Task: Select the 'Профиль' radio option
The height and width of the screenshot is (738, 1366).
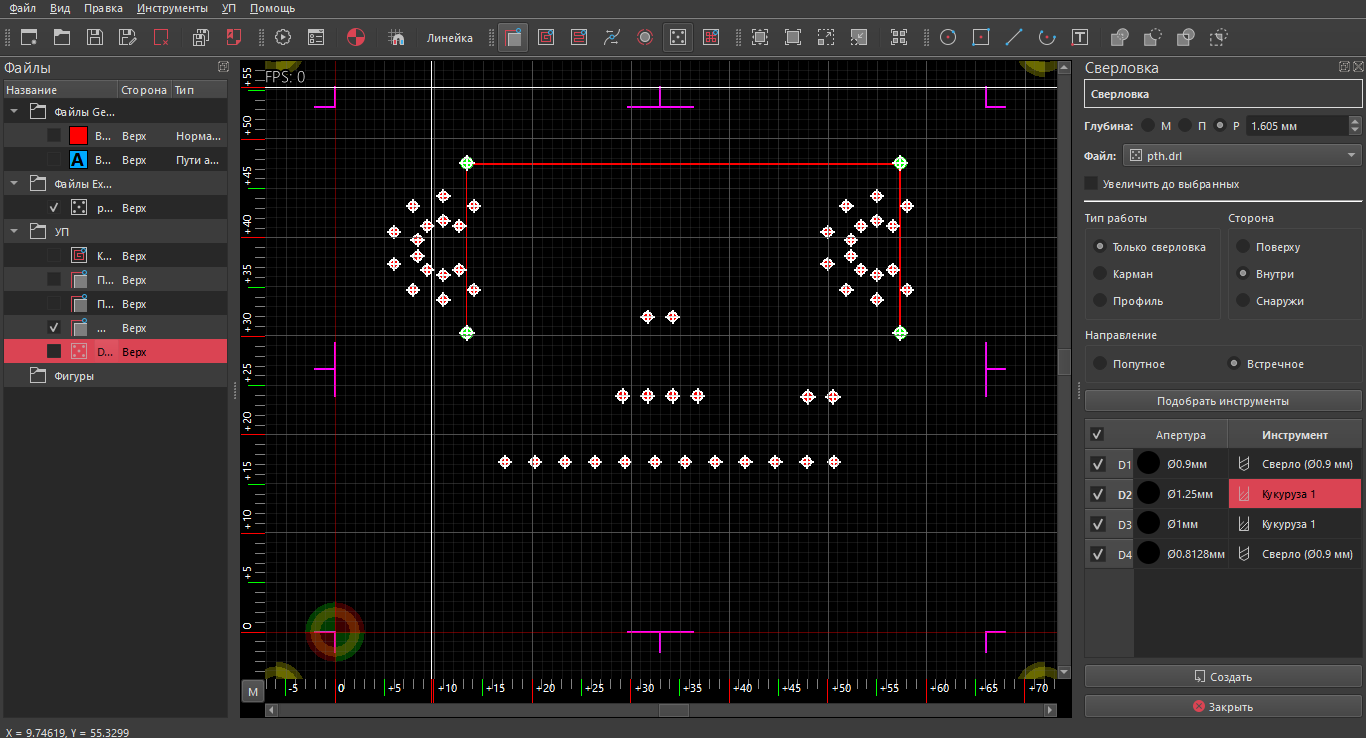Action: tap(1101, 301)
